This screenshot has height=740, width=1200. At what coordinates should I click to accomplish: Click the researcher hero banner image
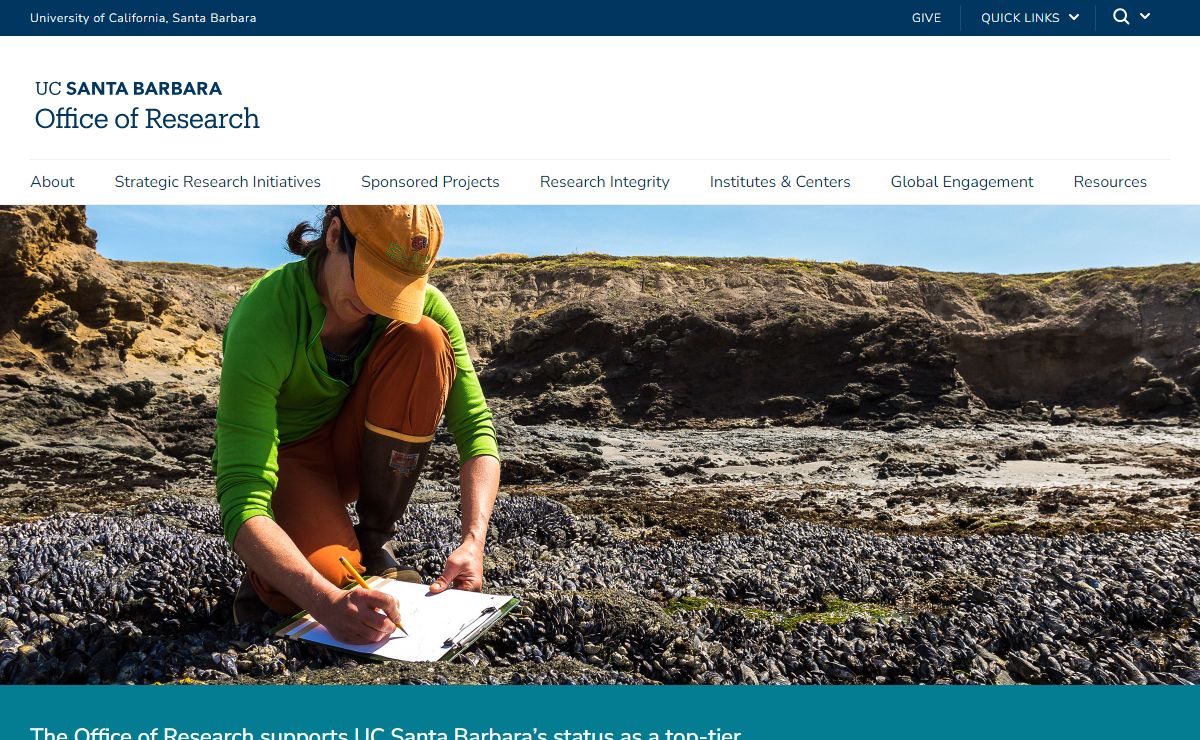(600, 445)
